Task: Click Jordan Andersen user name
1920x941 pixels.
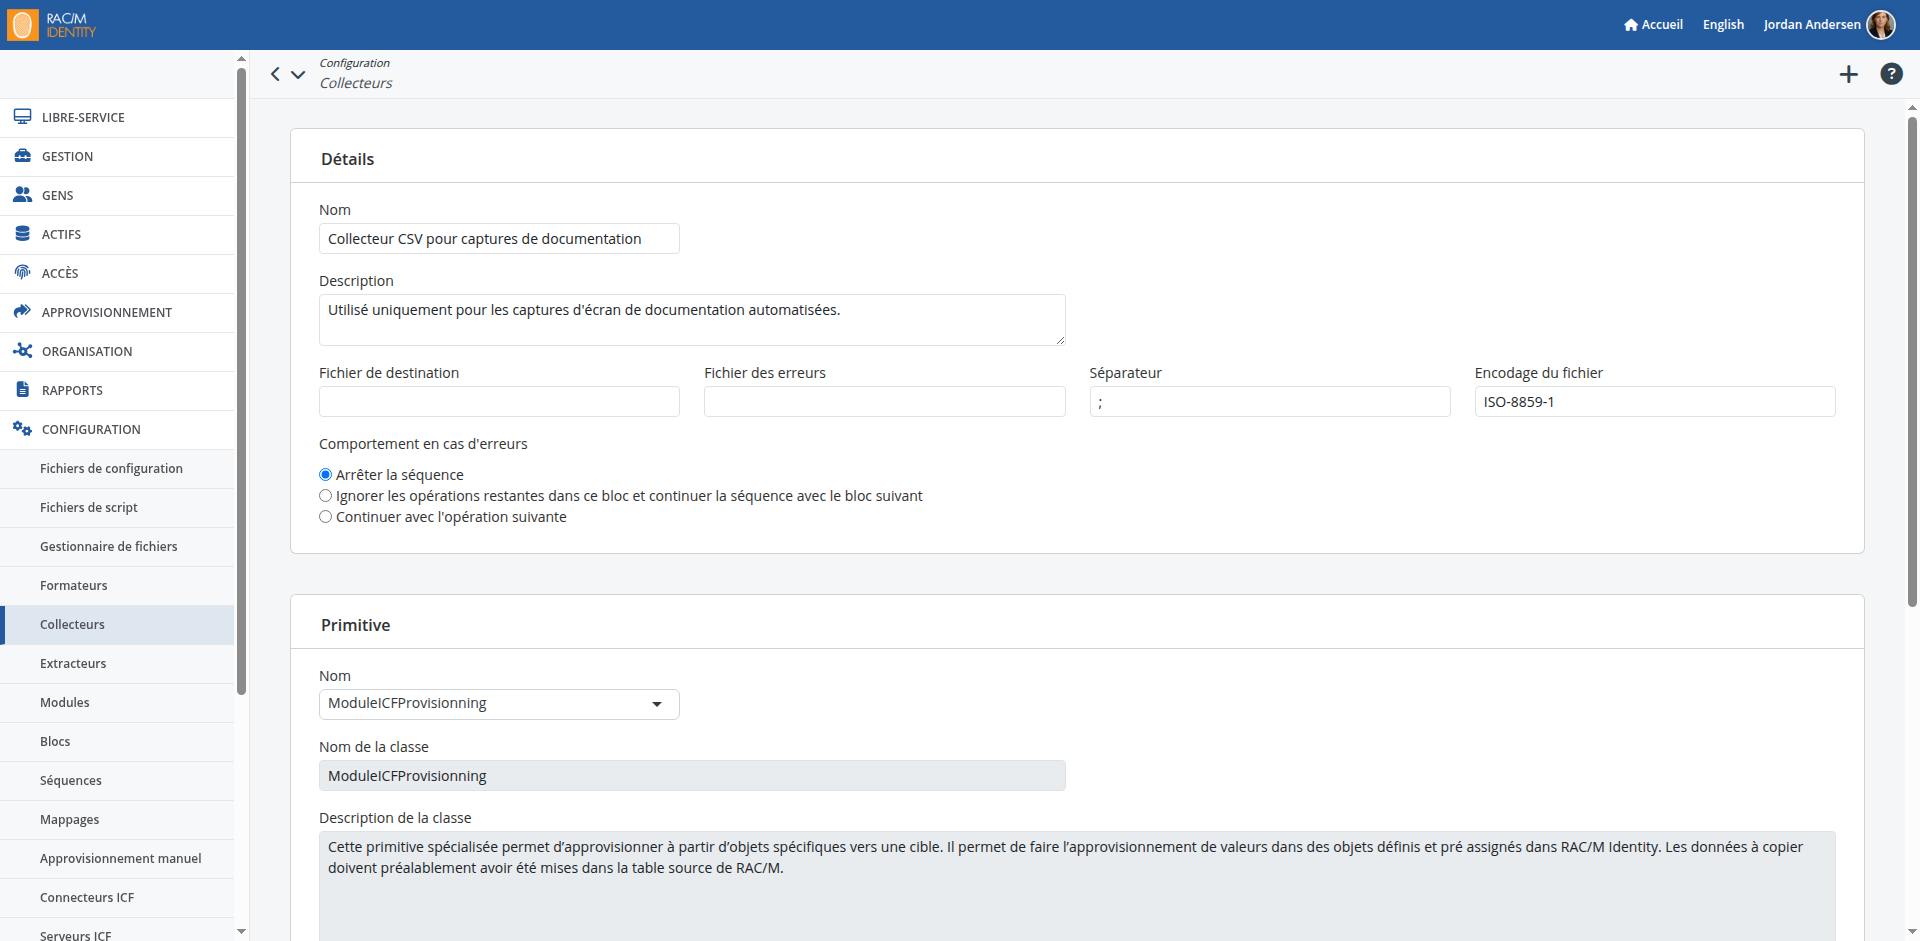Action: click(x=1812, y=25)
